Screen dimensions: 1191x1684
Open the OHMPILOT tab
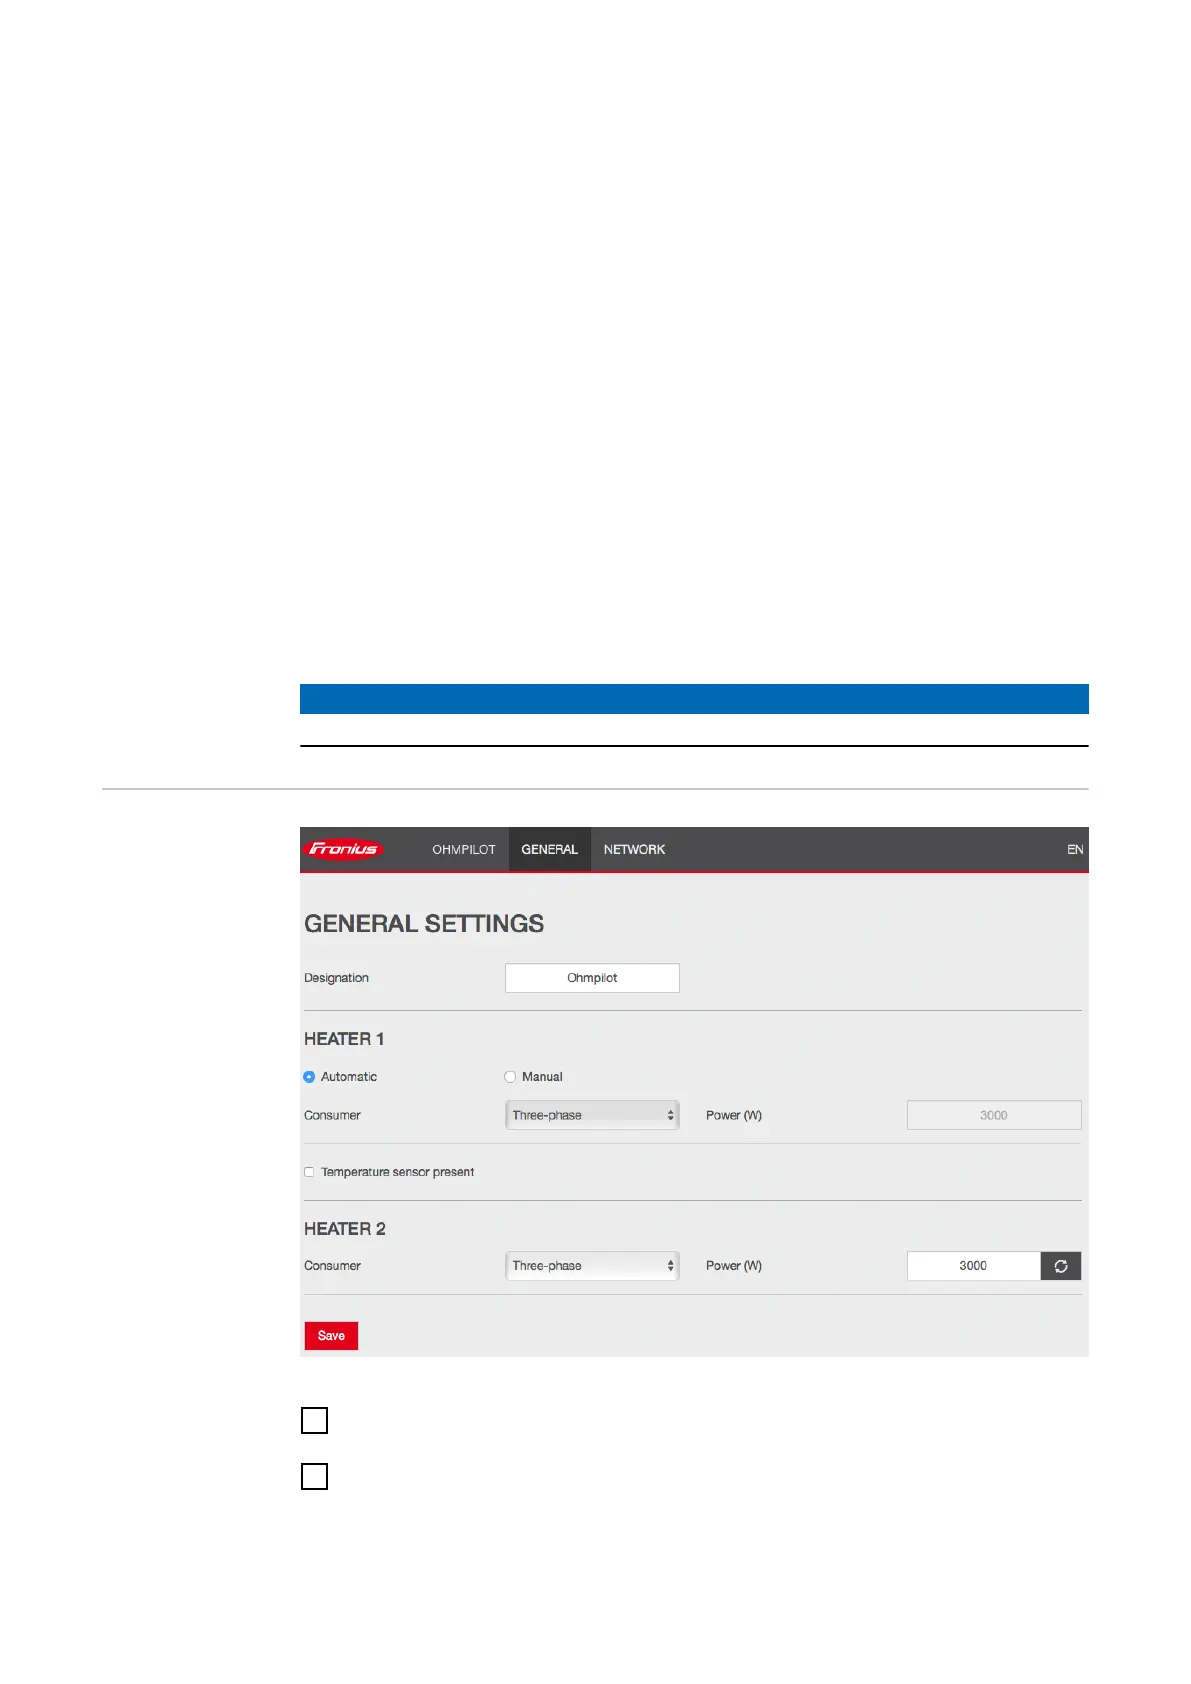point(463,850)
